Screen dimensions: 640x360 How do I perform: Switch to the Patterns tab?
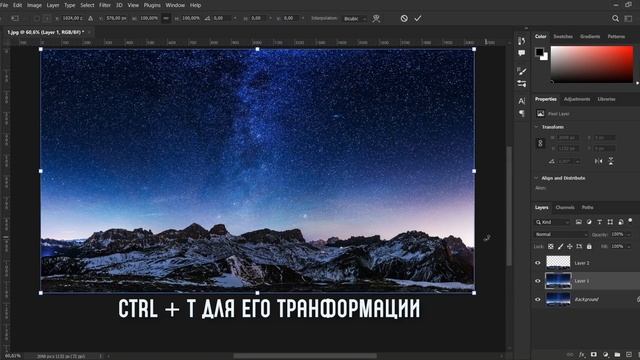pos(616,37)
